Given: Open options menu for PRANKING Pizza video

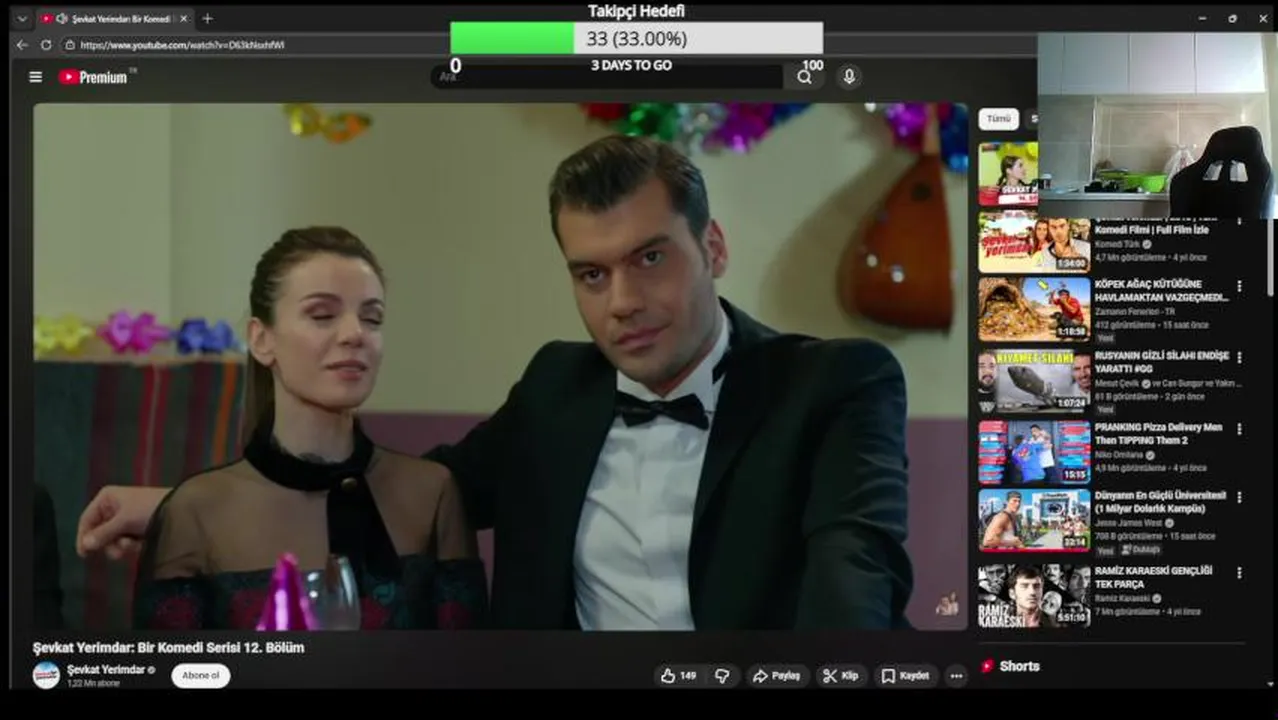Looking at the screenshot, I should tap(1239, 429).
